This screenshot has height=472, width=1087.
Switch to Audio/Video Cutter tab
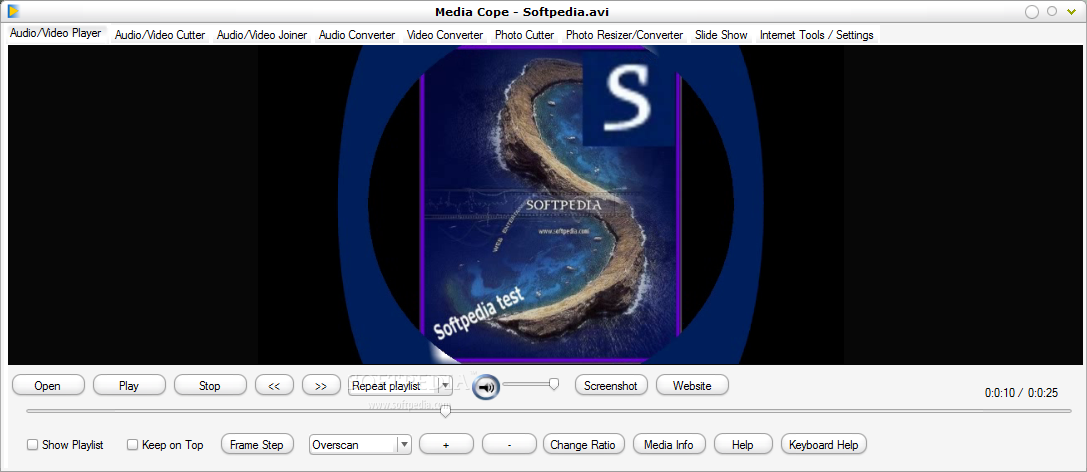coord(160,35)
